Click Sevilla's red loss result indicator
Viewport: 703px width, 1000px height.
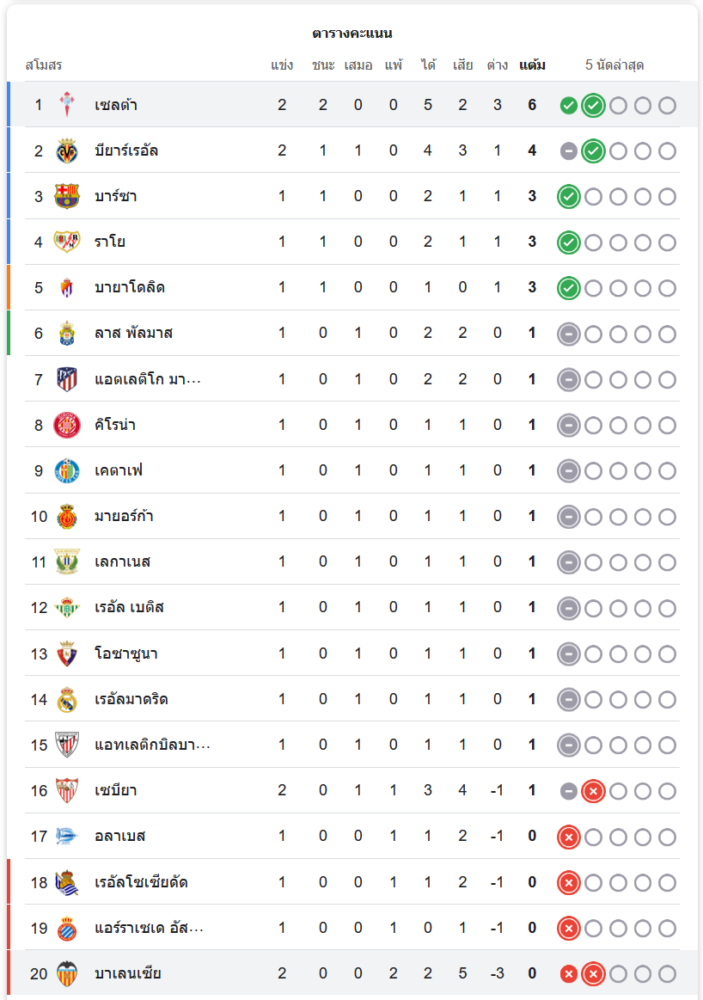click(593, 791)
